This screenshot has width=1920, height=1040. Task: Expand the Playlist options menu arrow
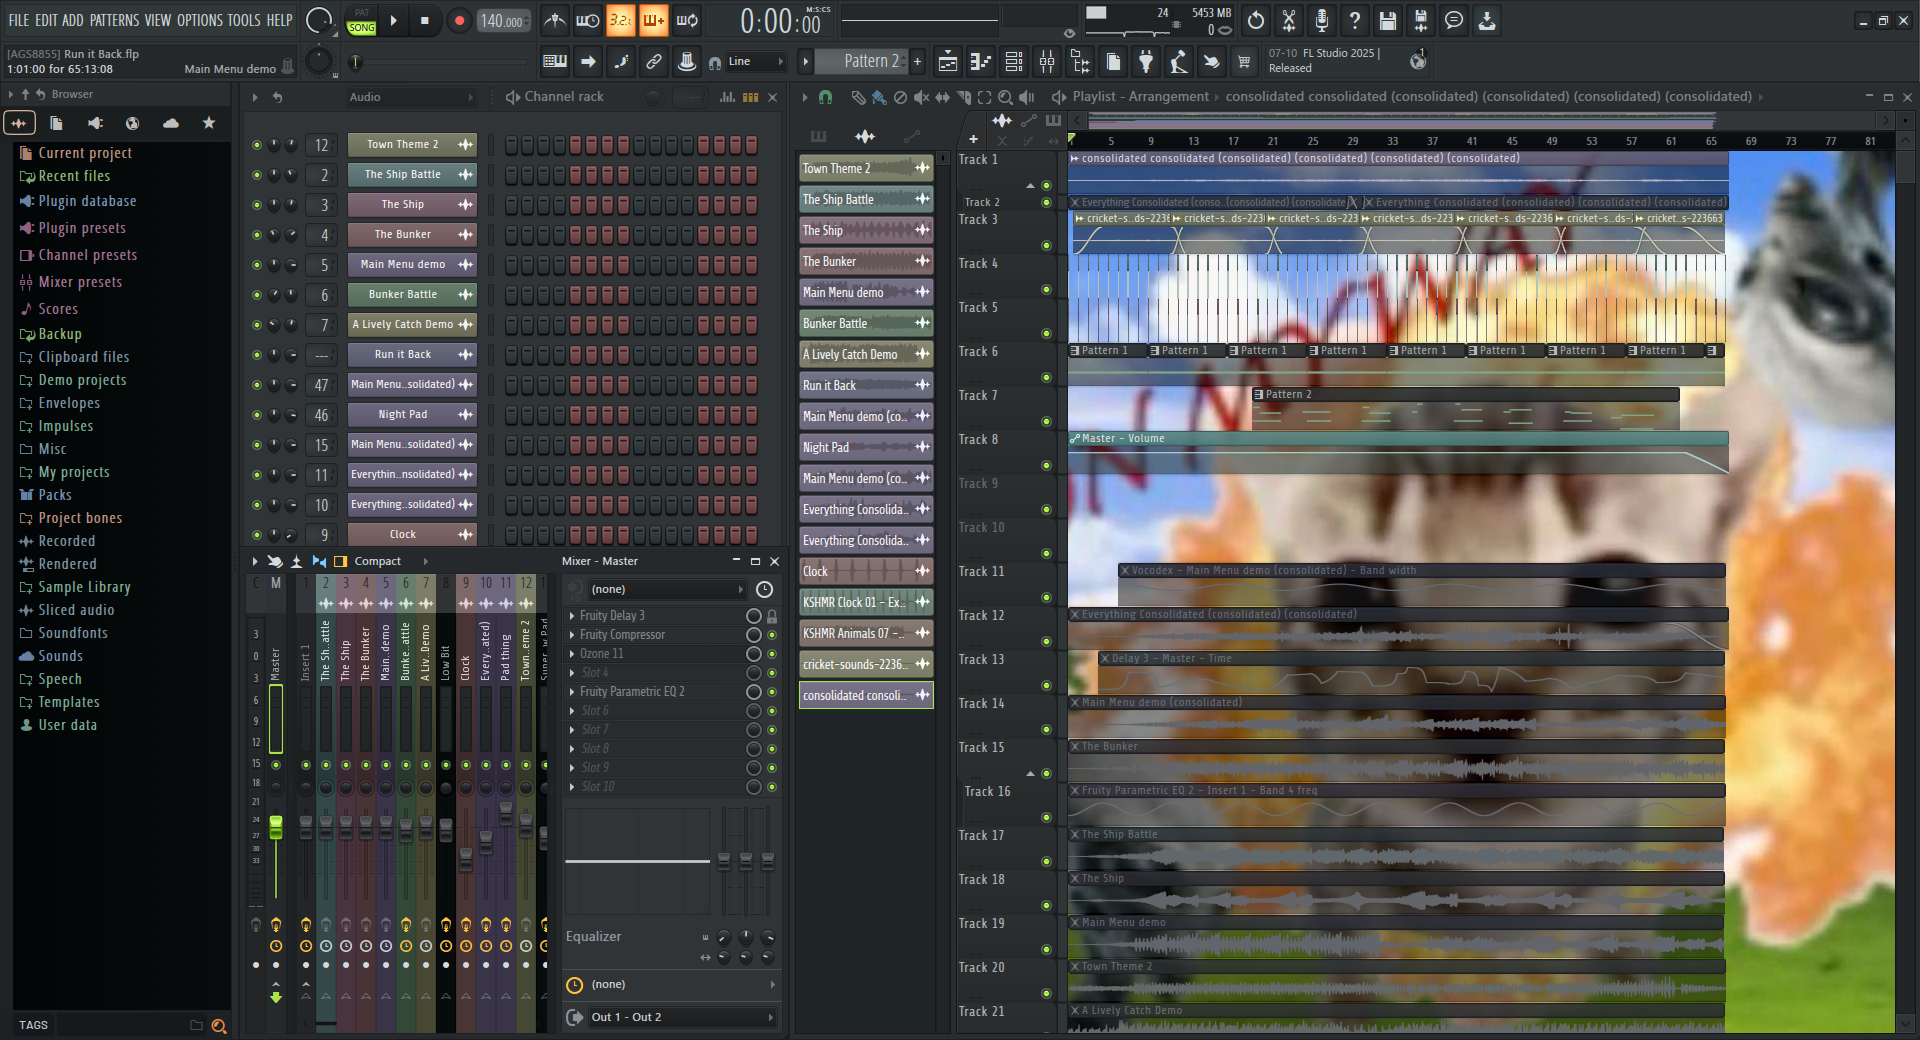(805, 97)
